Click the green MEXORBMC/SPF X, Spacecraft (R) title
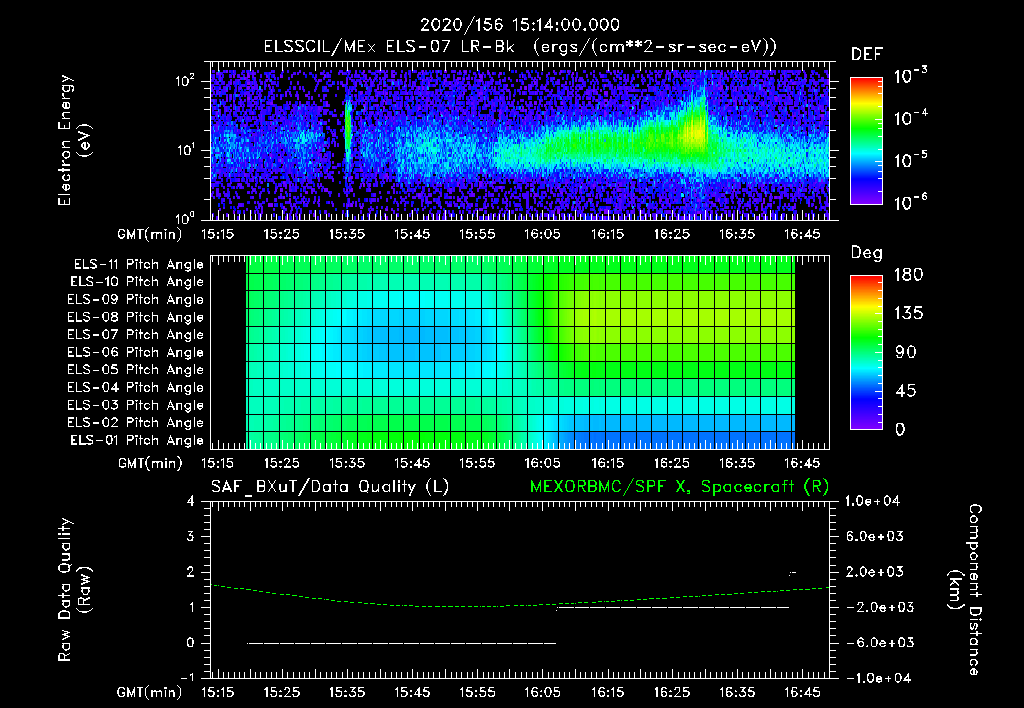 [x=679, y=487]
